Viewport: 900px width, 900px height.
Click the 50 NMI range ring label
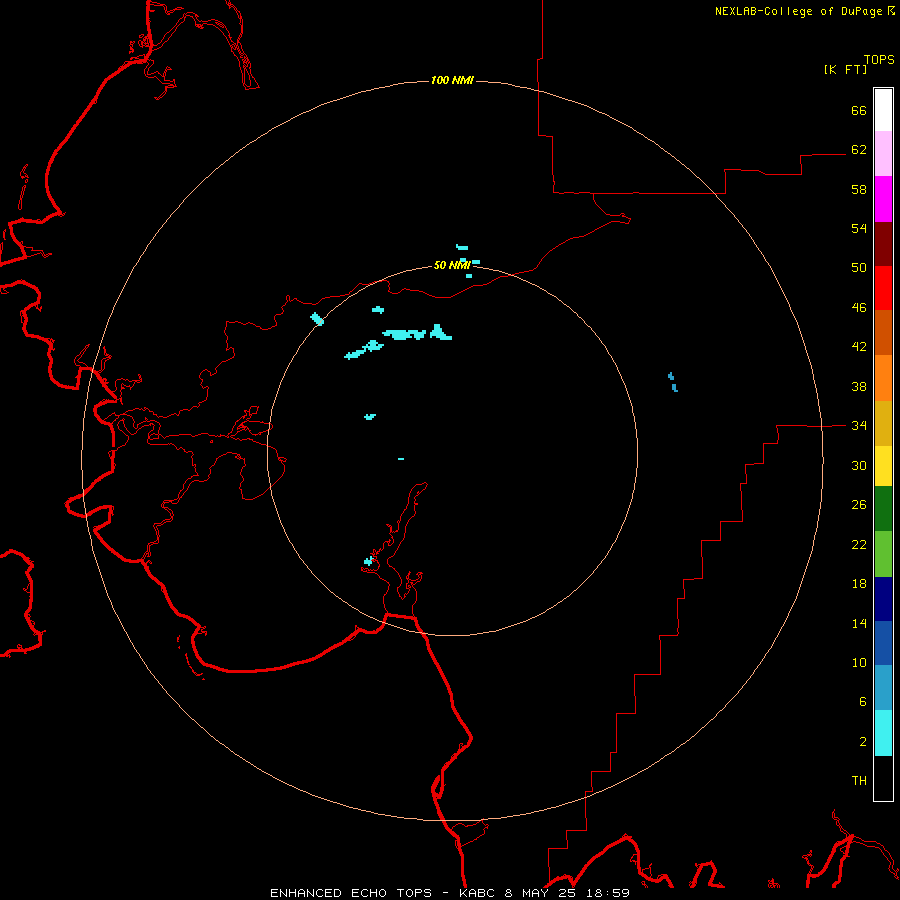452,265
